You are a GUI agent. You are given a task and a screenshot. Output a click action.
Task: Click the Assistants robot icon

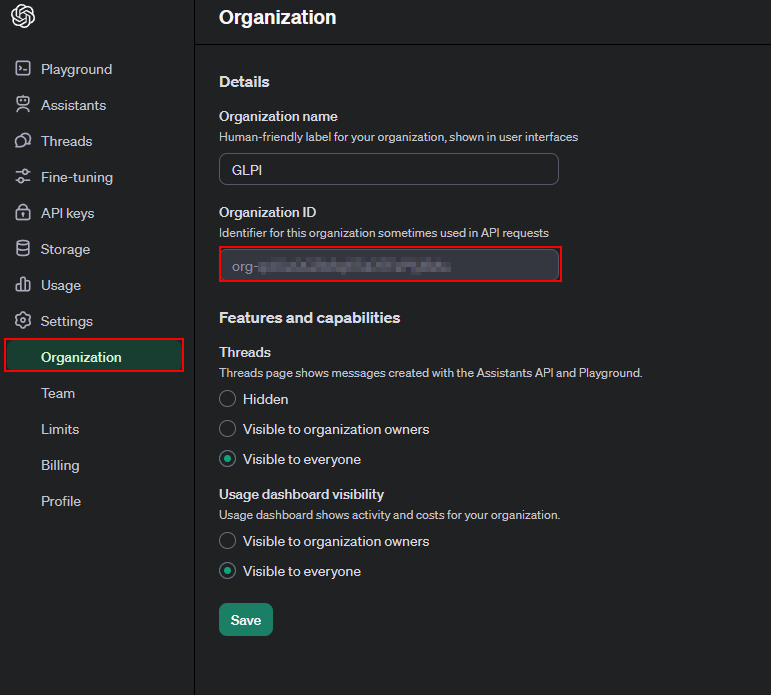point(23,105)
